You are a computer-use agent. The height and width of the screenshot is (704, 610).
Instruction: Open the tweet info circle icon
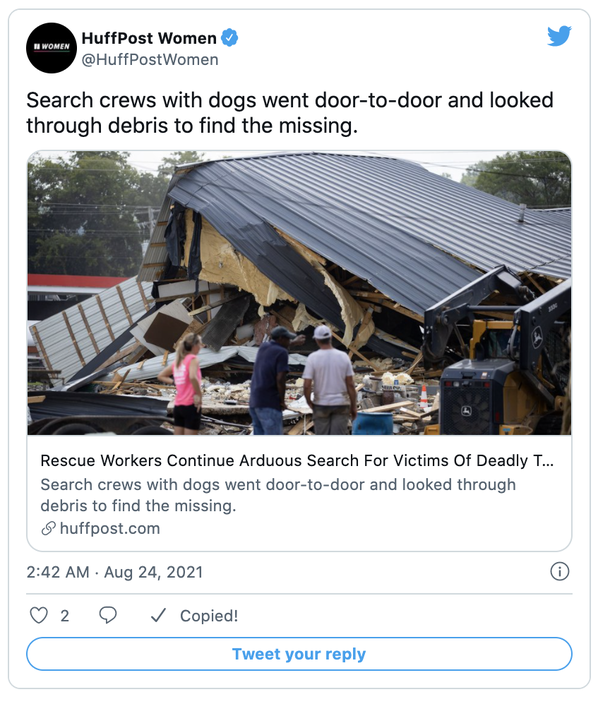pyautogui.click(x=559, y=572)
